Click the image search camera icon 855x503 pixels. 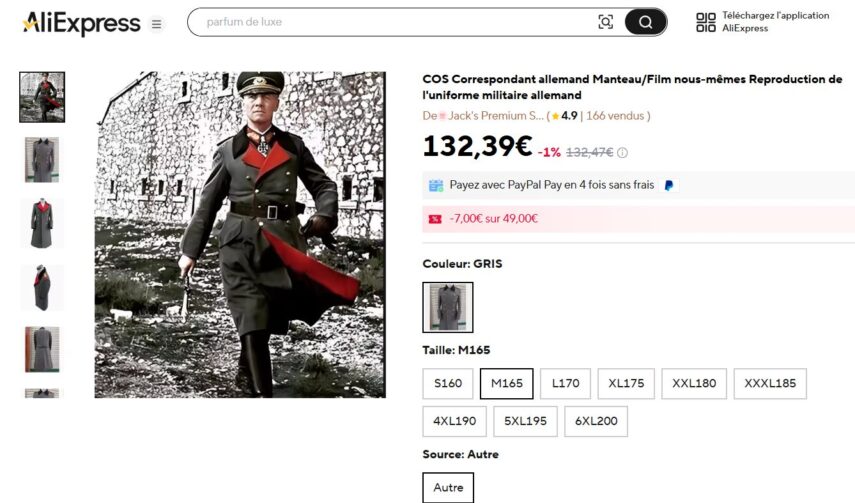pos(605,22)
